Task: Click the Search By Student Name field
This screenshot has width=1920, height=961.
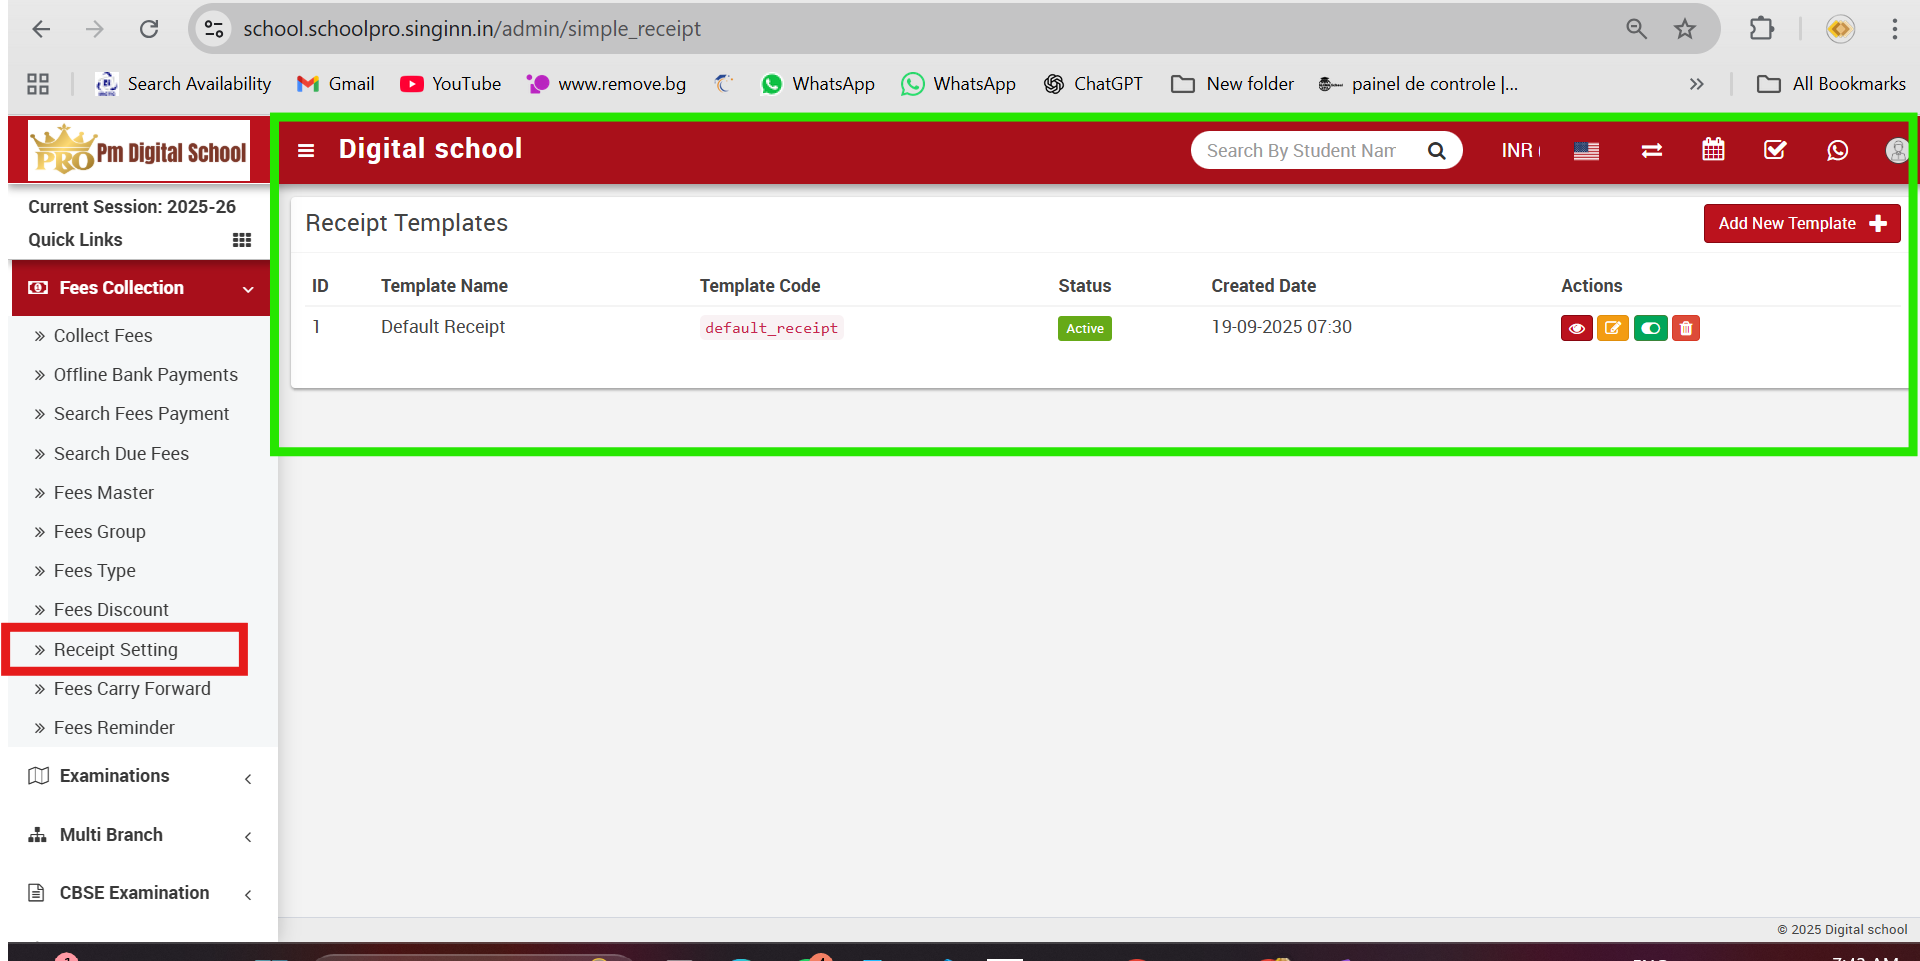Action: (1300, 151)
